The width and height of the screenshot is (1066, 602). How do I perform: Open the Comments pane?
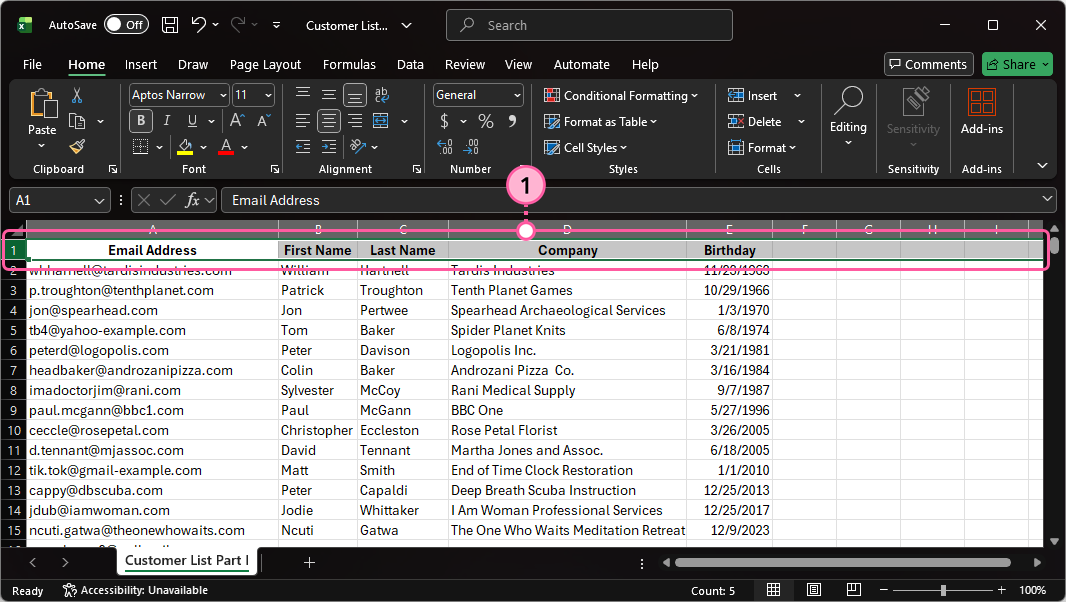click(x=928, y=64)
